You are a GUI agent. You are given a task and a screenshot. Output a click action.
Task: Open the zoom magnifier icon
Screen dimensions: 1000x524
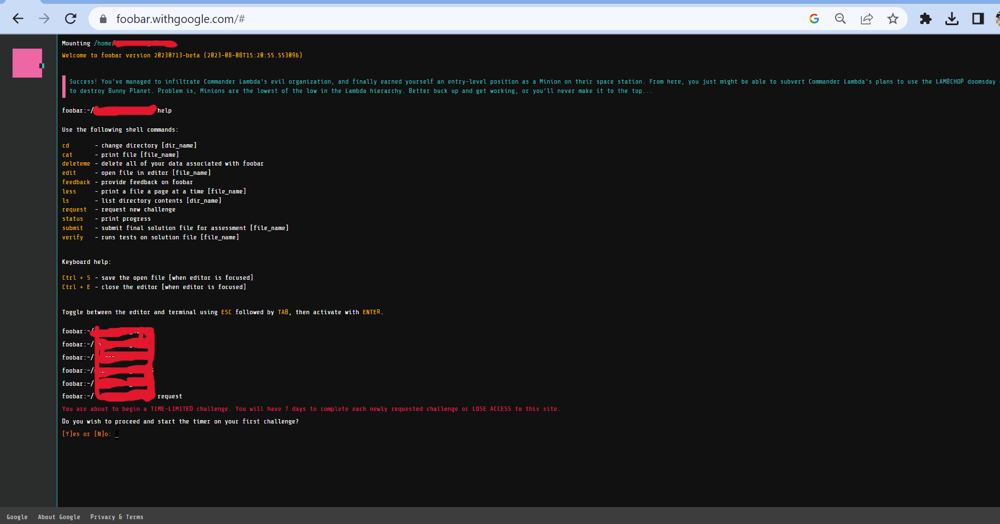(x=841, y=19)
